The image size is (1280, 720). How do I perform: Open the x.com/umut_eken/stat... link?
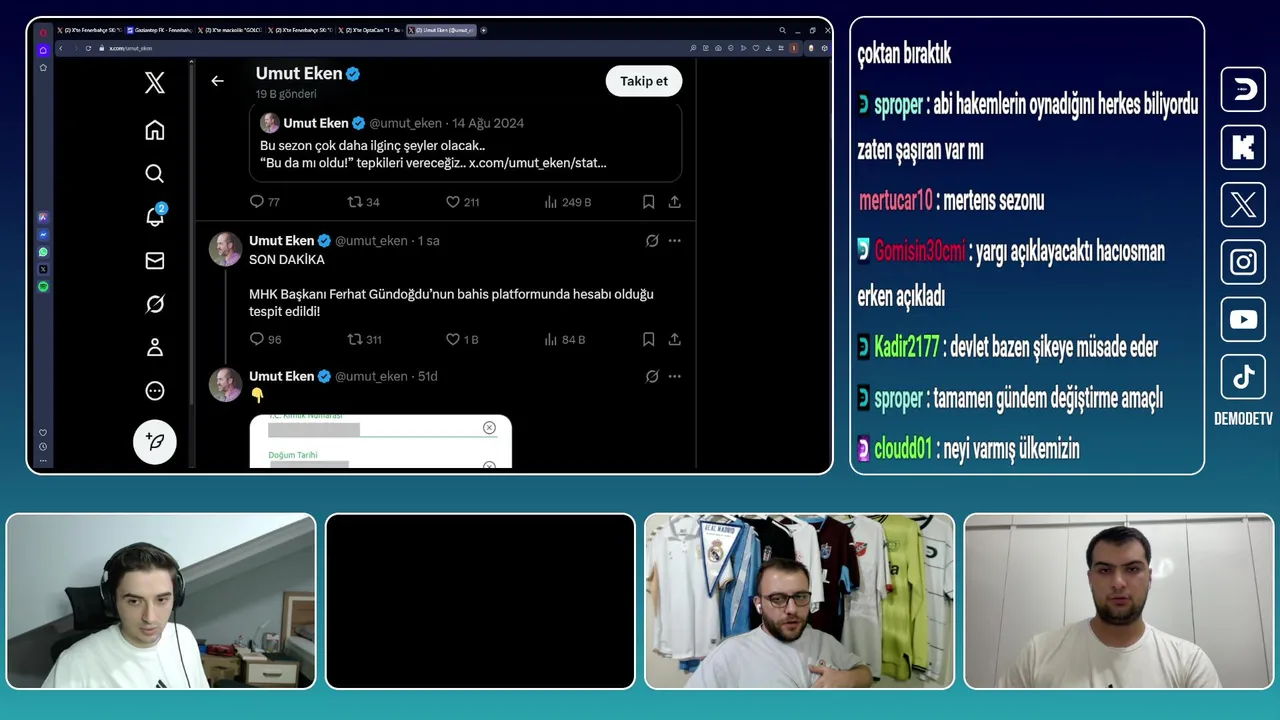pos(538,162)
